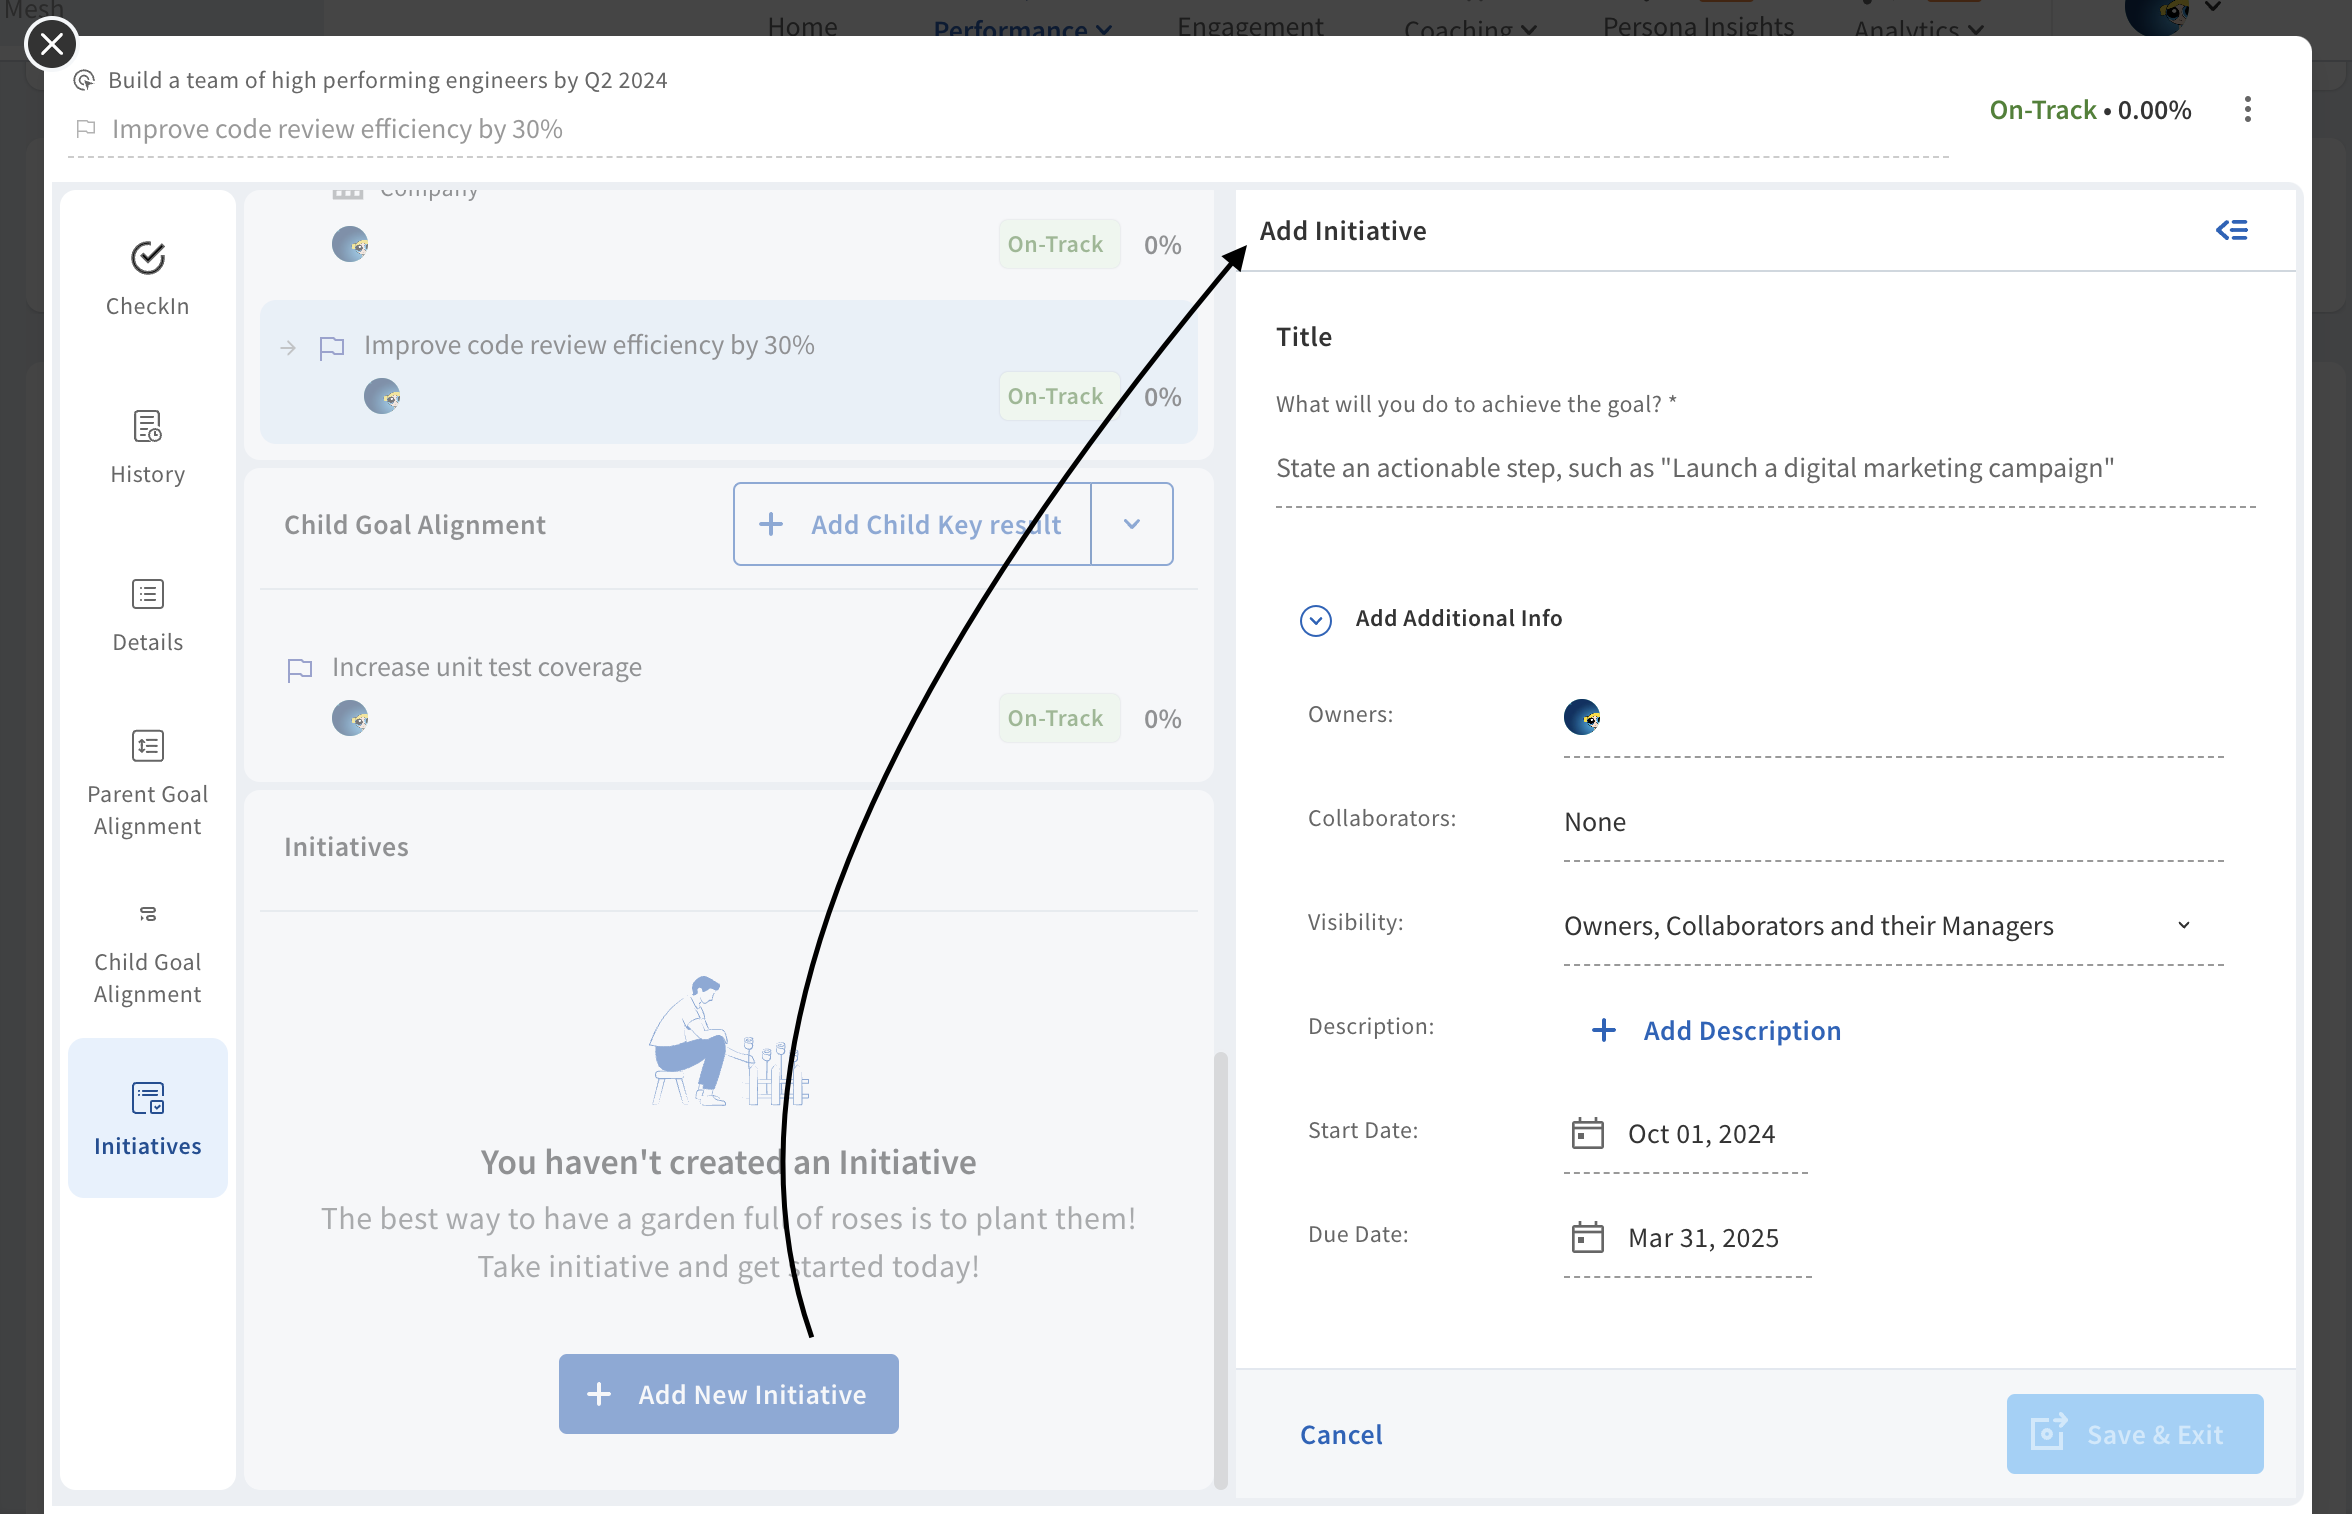Collapse the Add Initiative panel icon
Screen dimensions: 2352x1514
tap(2232, 231)
